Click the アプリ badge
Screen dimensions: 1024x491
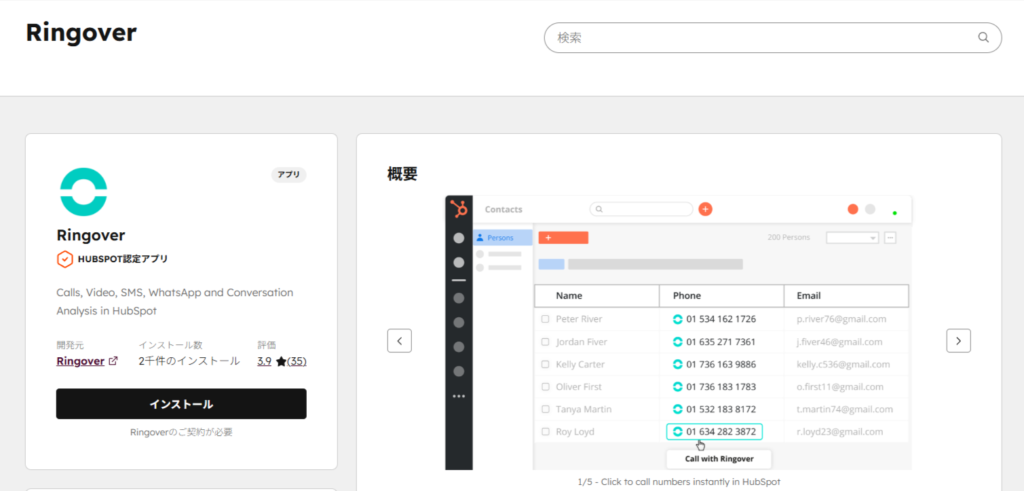coord(289,174)
